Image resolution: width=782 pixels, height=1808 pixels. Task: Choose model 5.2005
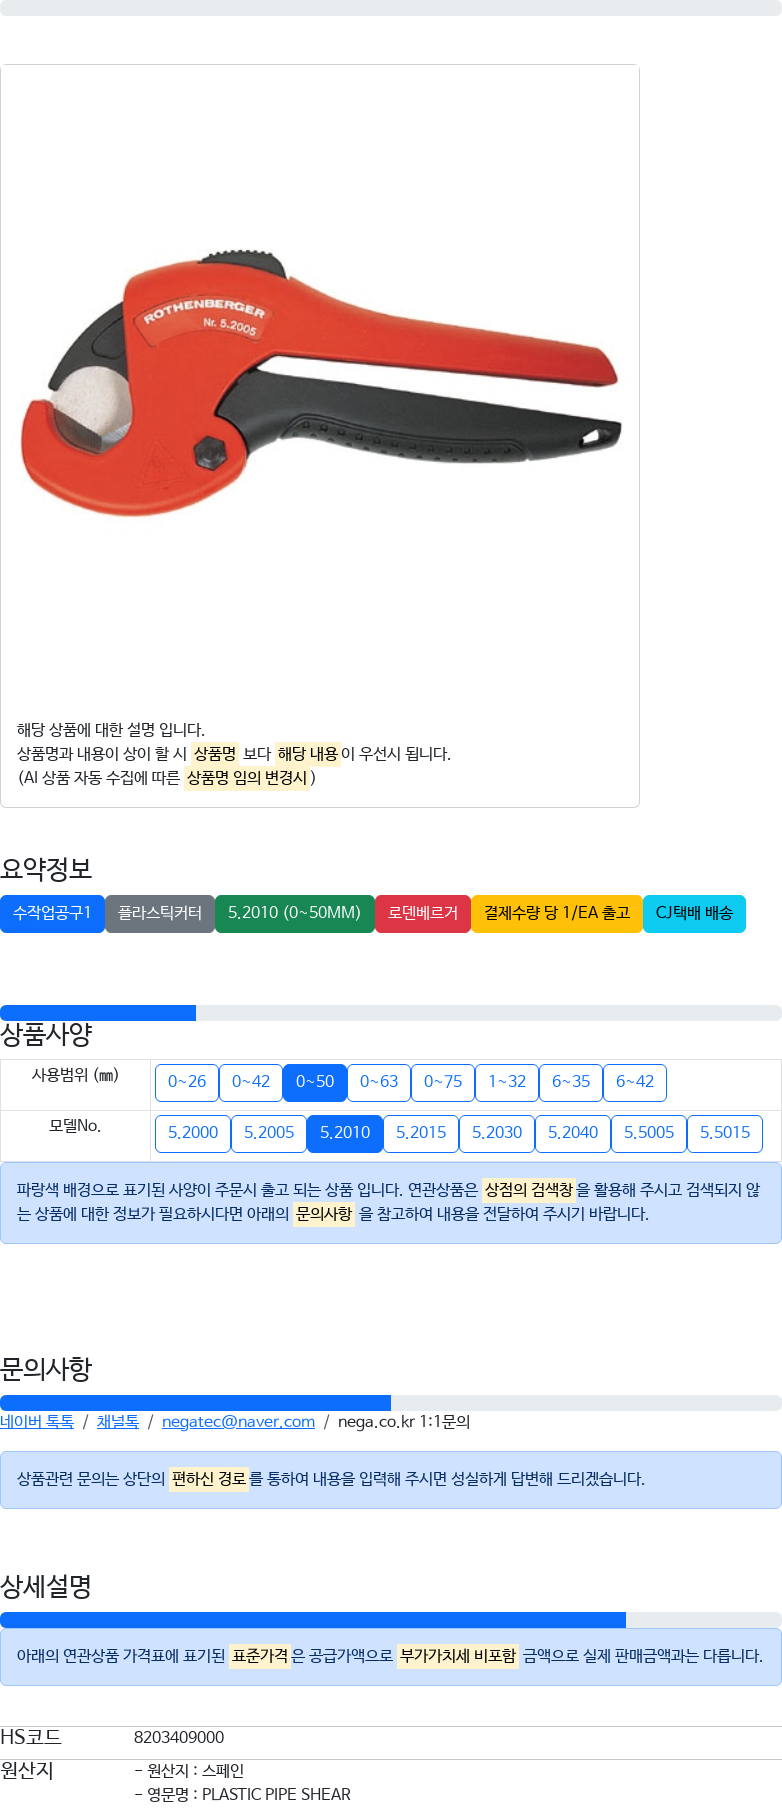coord(269,1133)
